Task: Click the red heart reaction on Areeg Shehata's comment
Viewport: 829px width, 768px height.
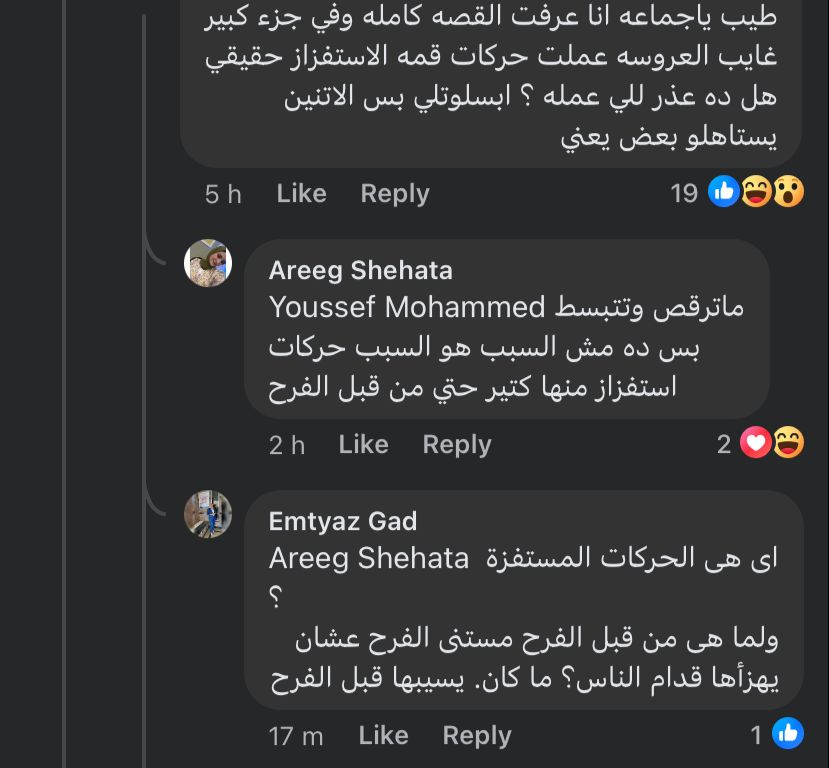Action: pos(755,443)
